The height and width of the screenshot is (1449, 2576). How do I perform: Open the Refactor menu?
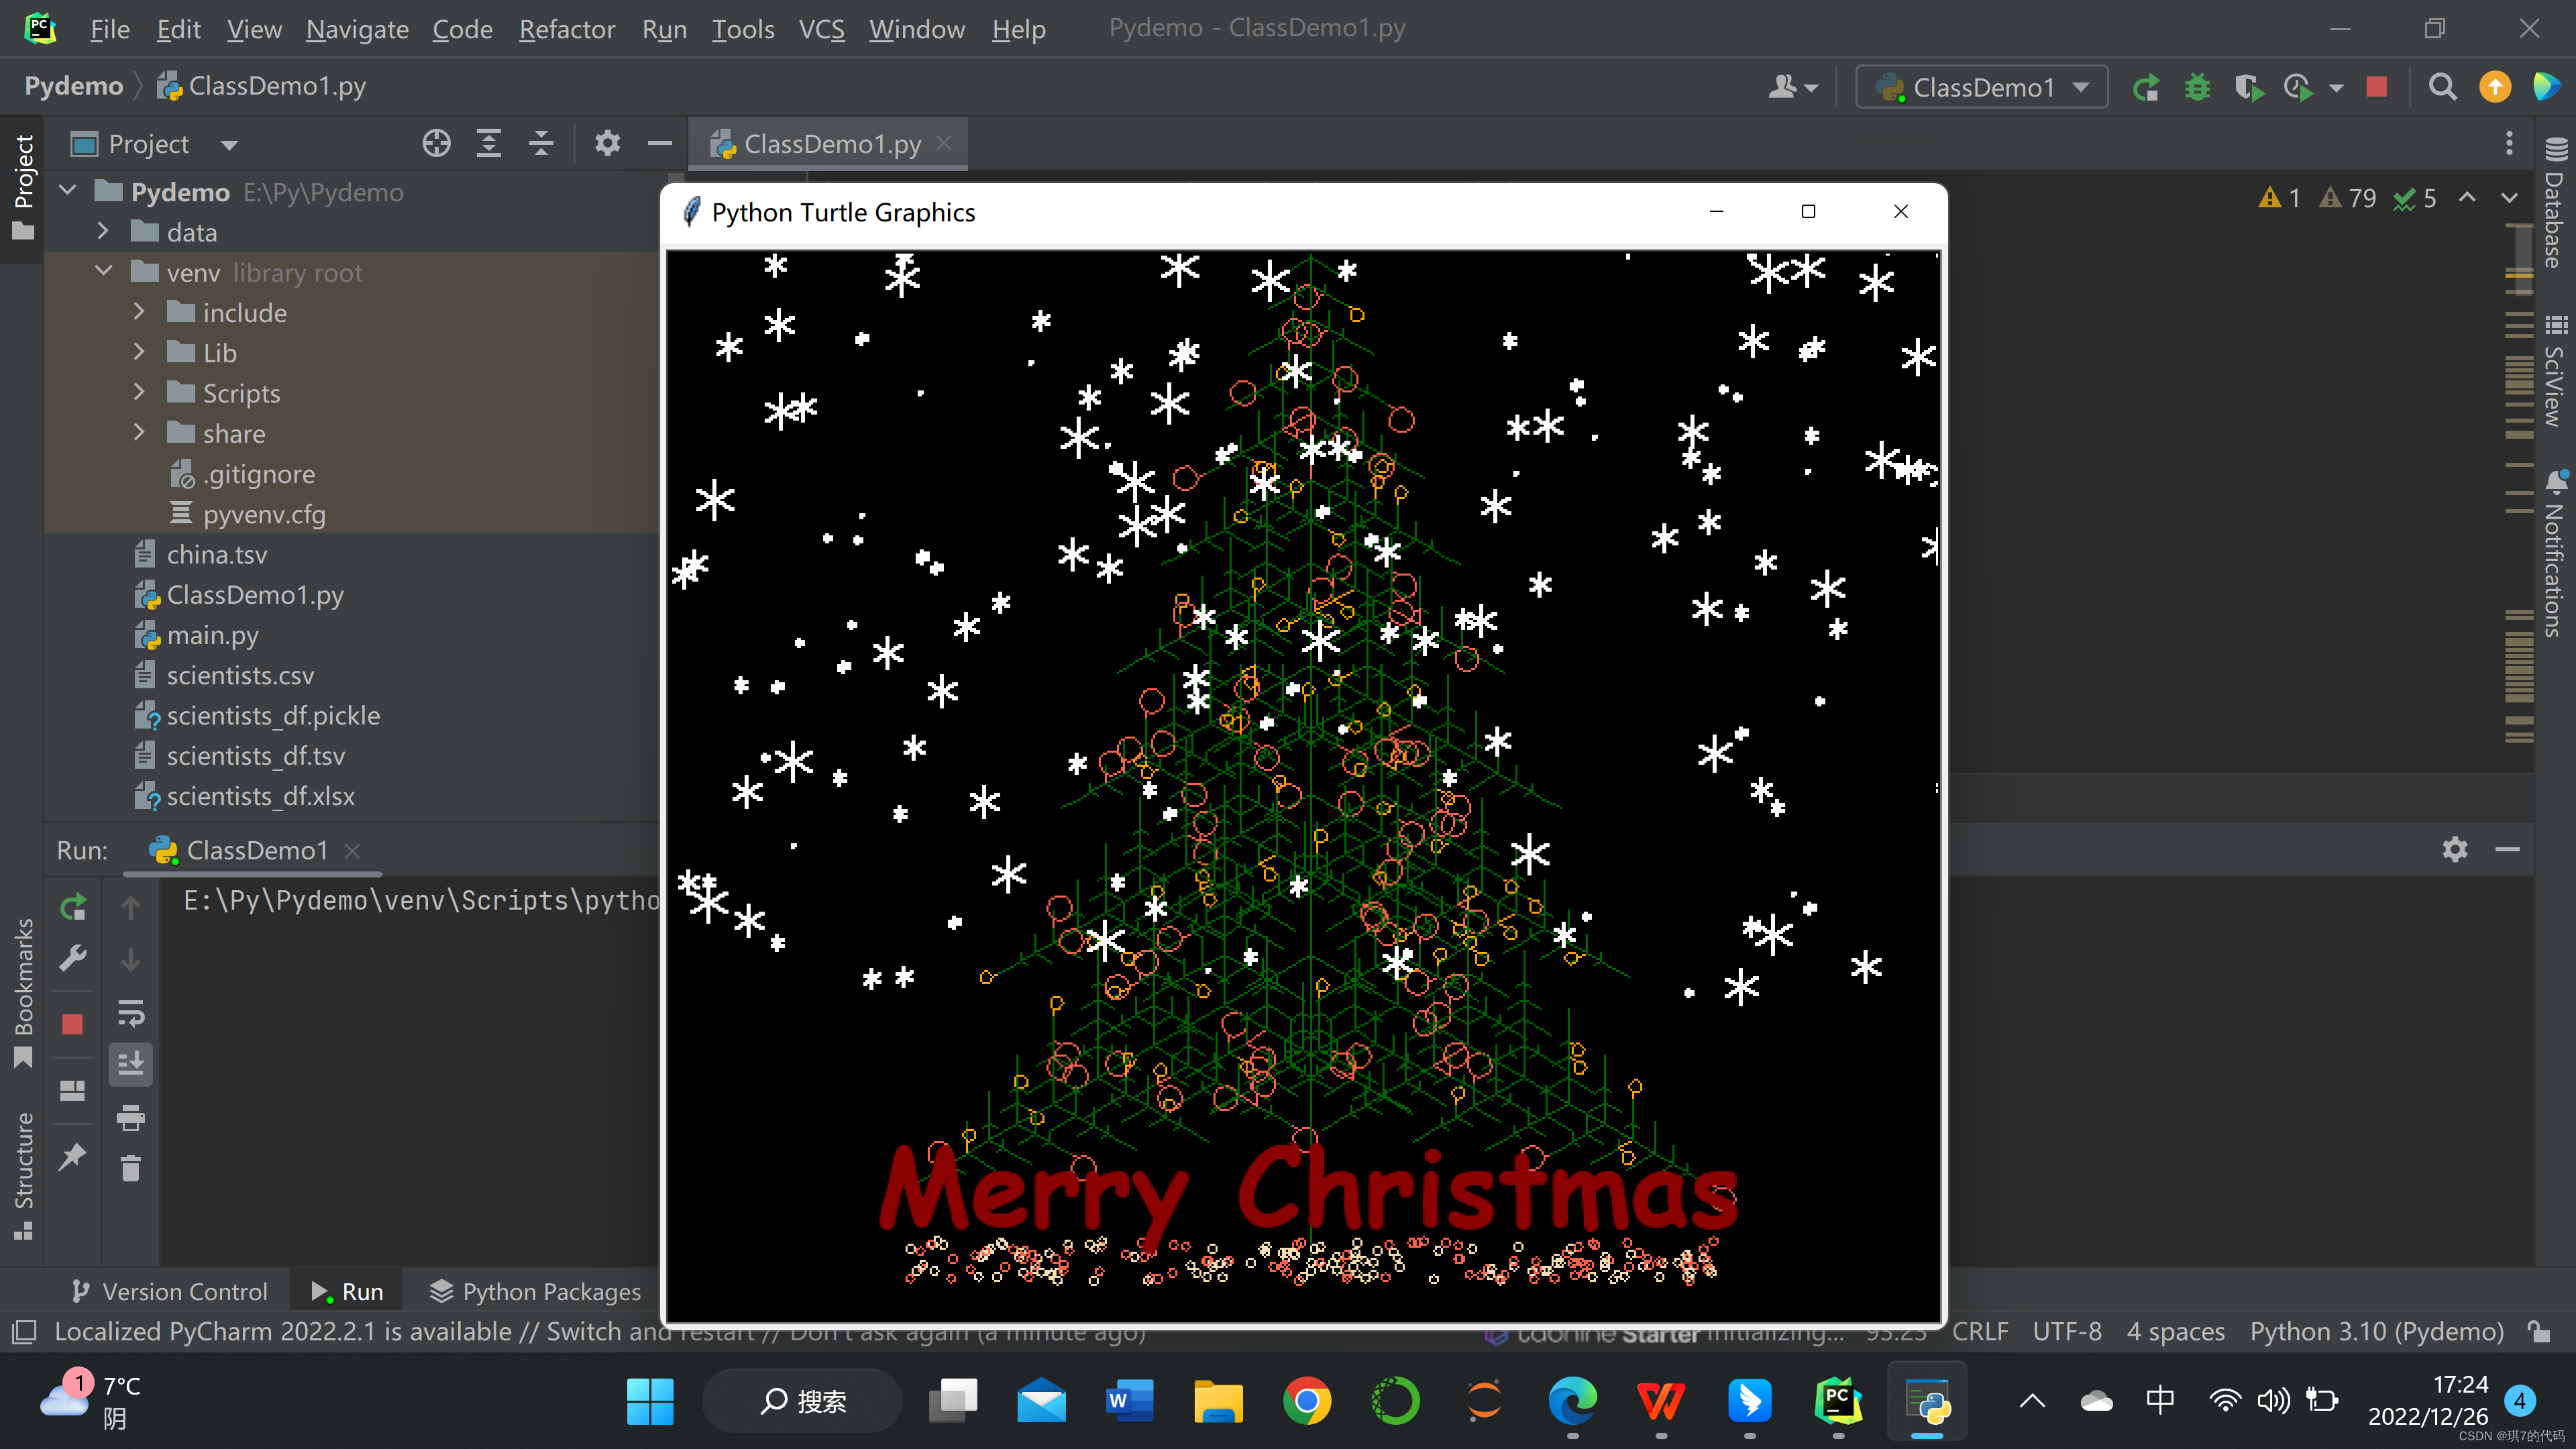(566, 29)
